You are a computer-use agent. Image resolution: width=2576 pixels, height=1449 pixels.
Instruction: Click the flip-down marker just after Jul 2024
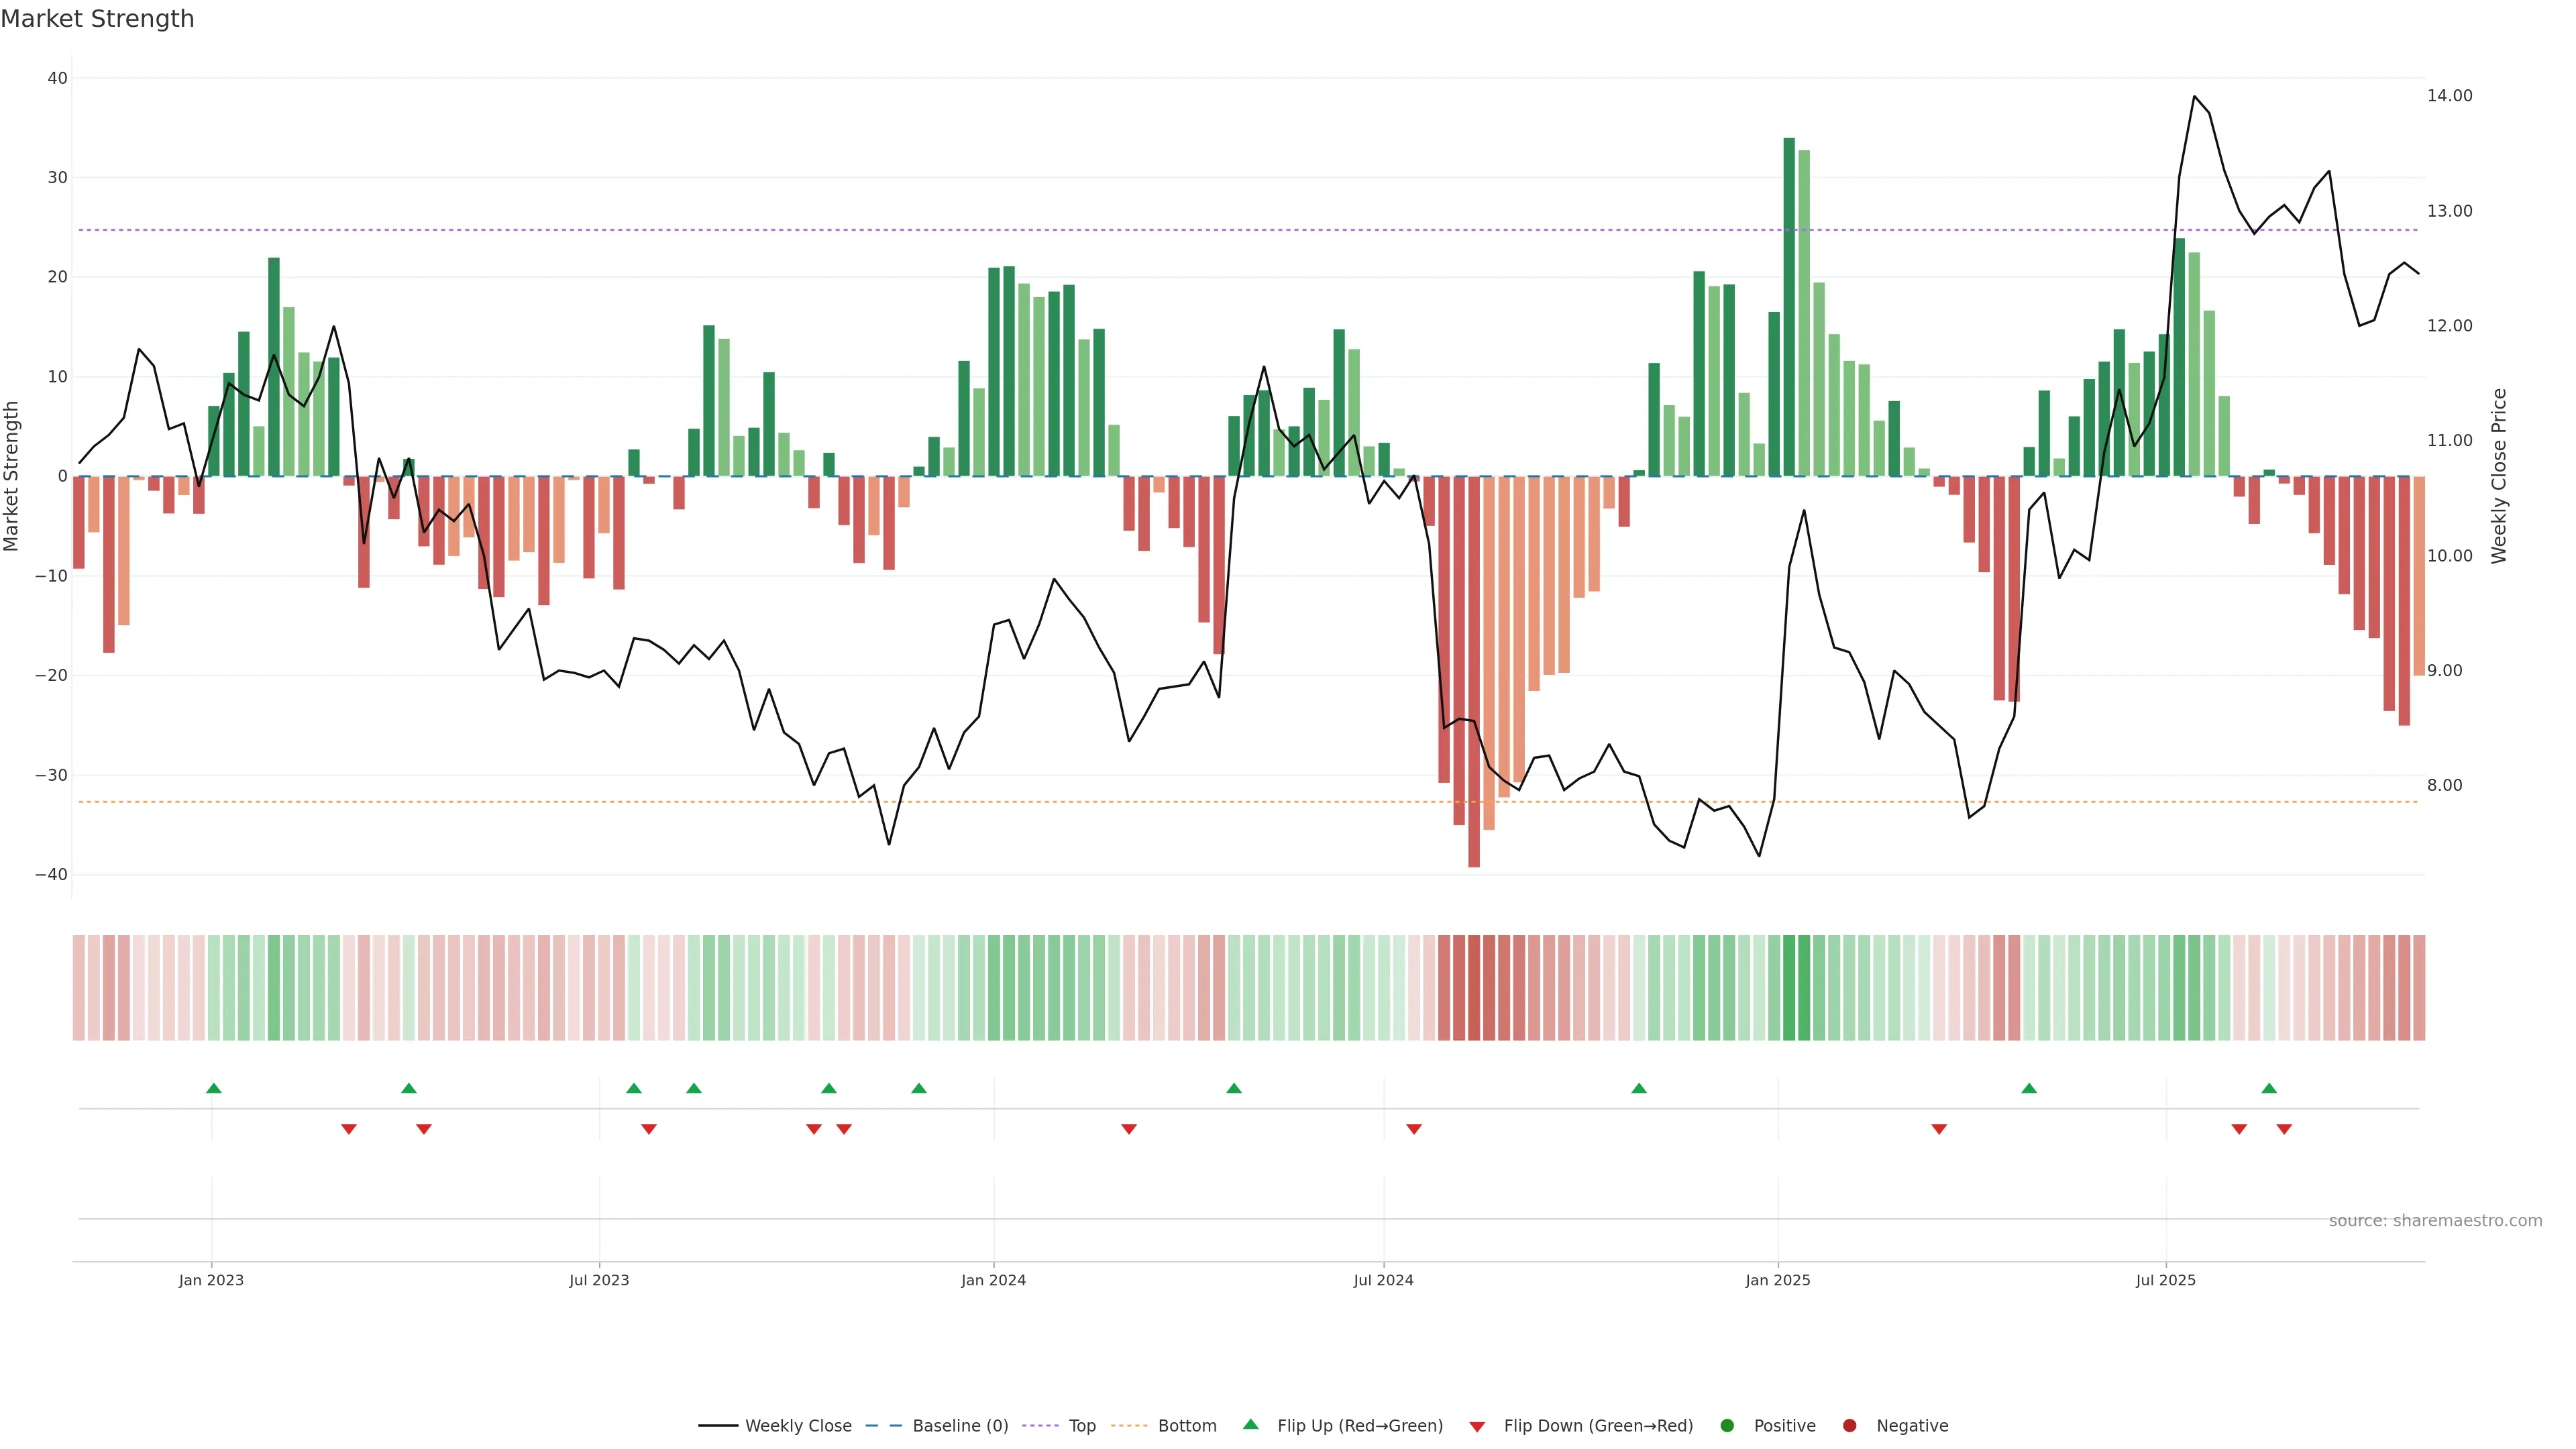coord(1414,1129)
